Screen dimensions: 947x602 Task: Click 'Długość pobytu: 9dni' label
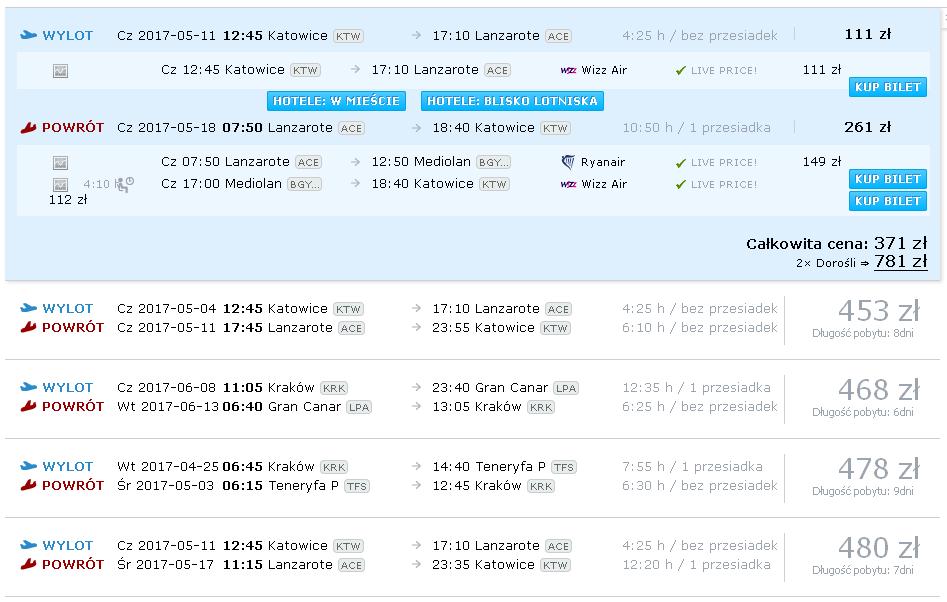862,492
